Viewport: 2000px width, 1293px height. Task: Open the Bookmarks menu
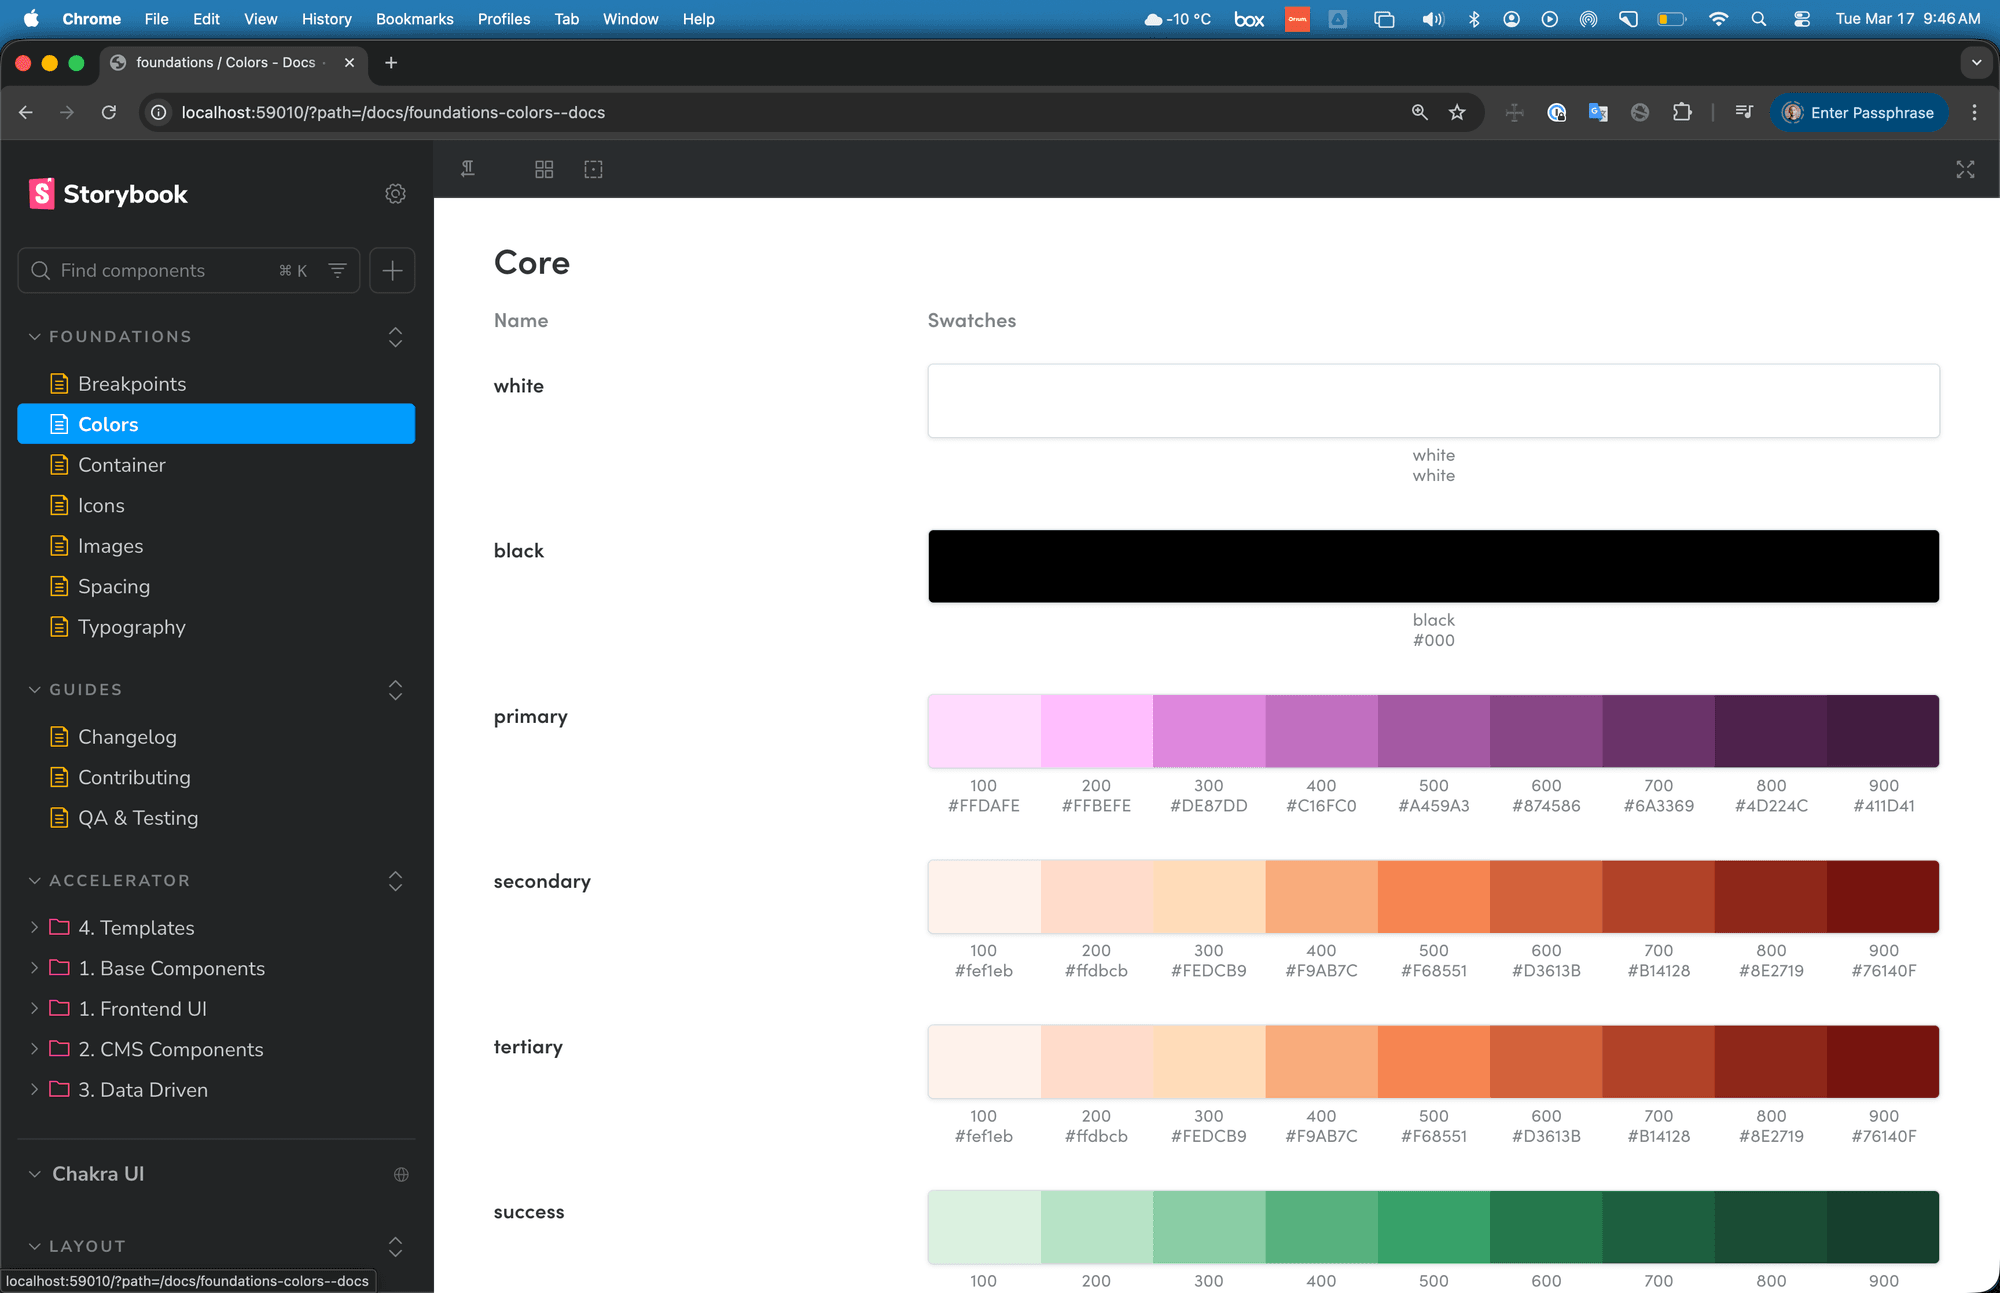click(x=414, y=19)
